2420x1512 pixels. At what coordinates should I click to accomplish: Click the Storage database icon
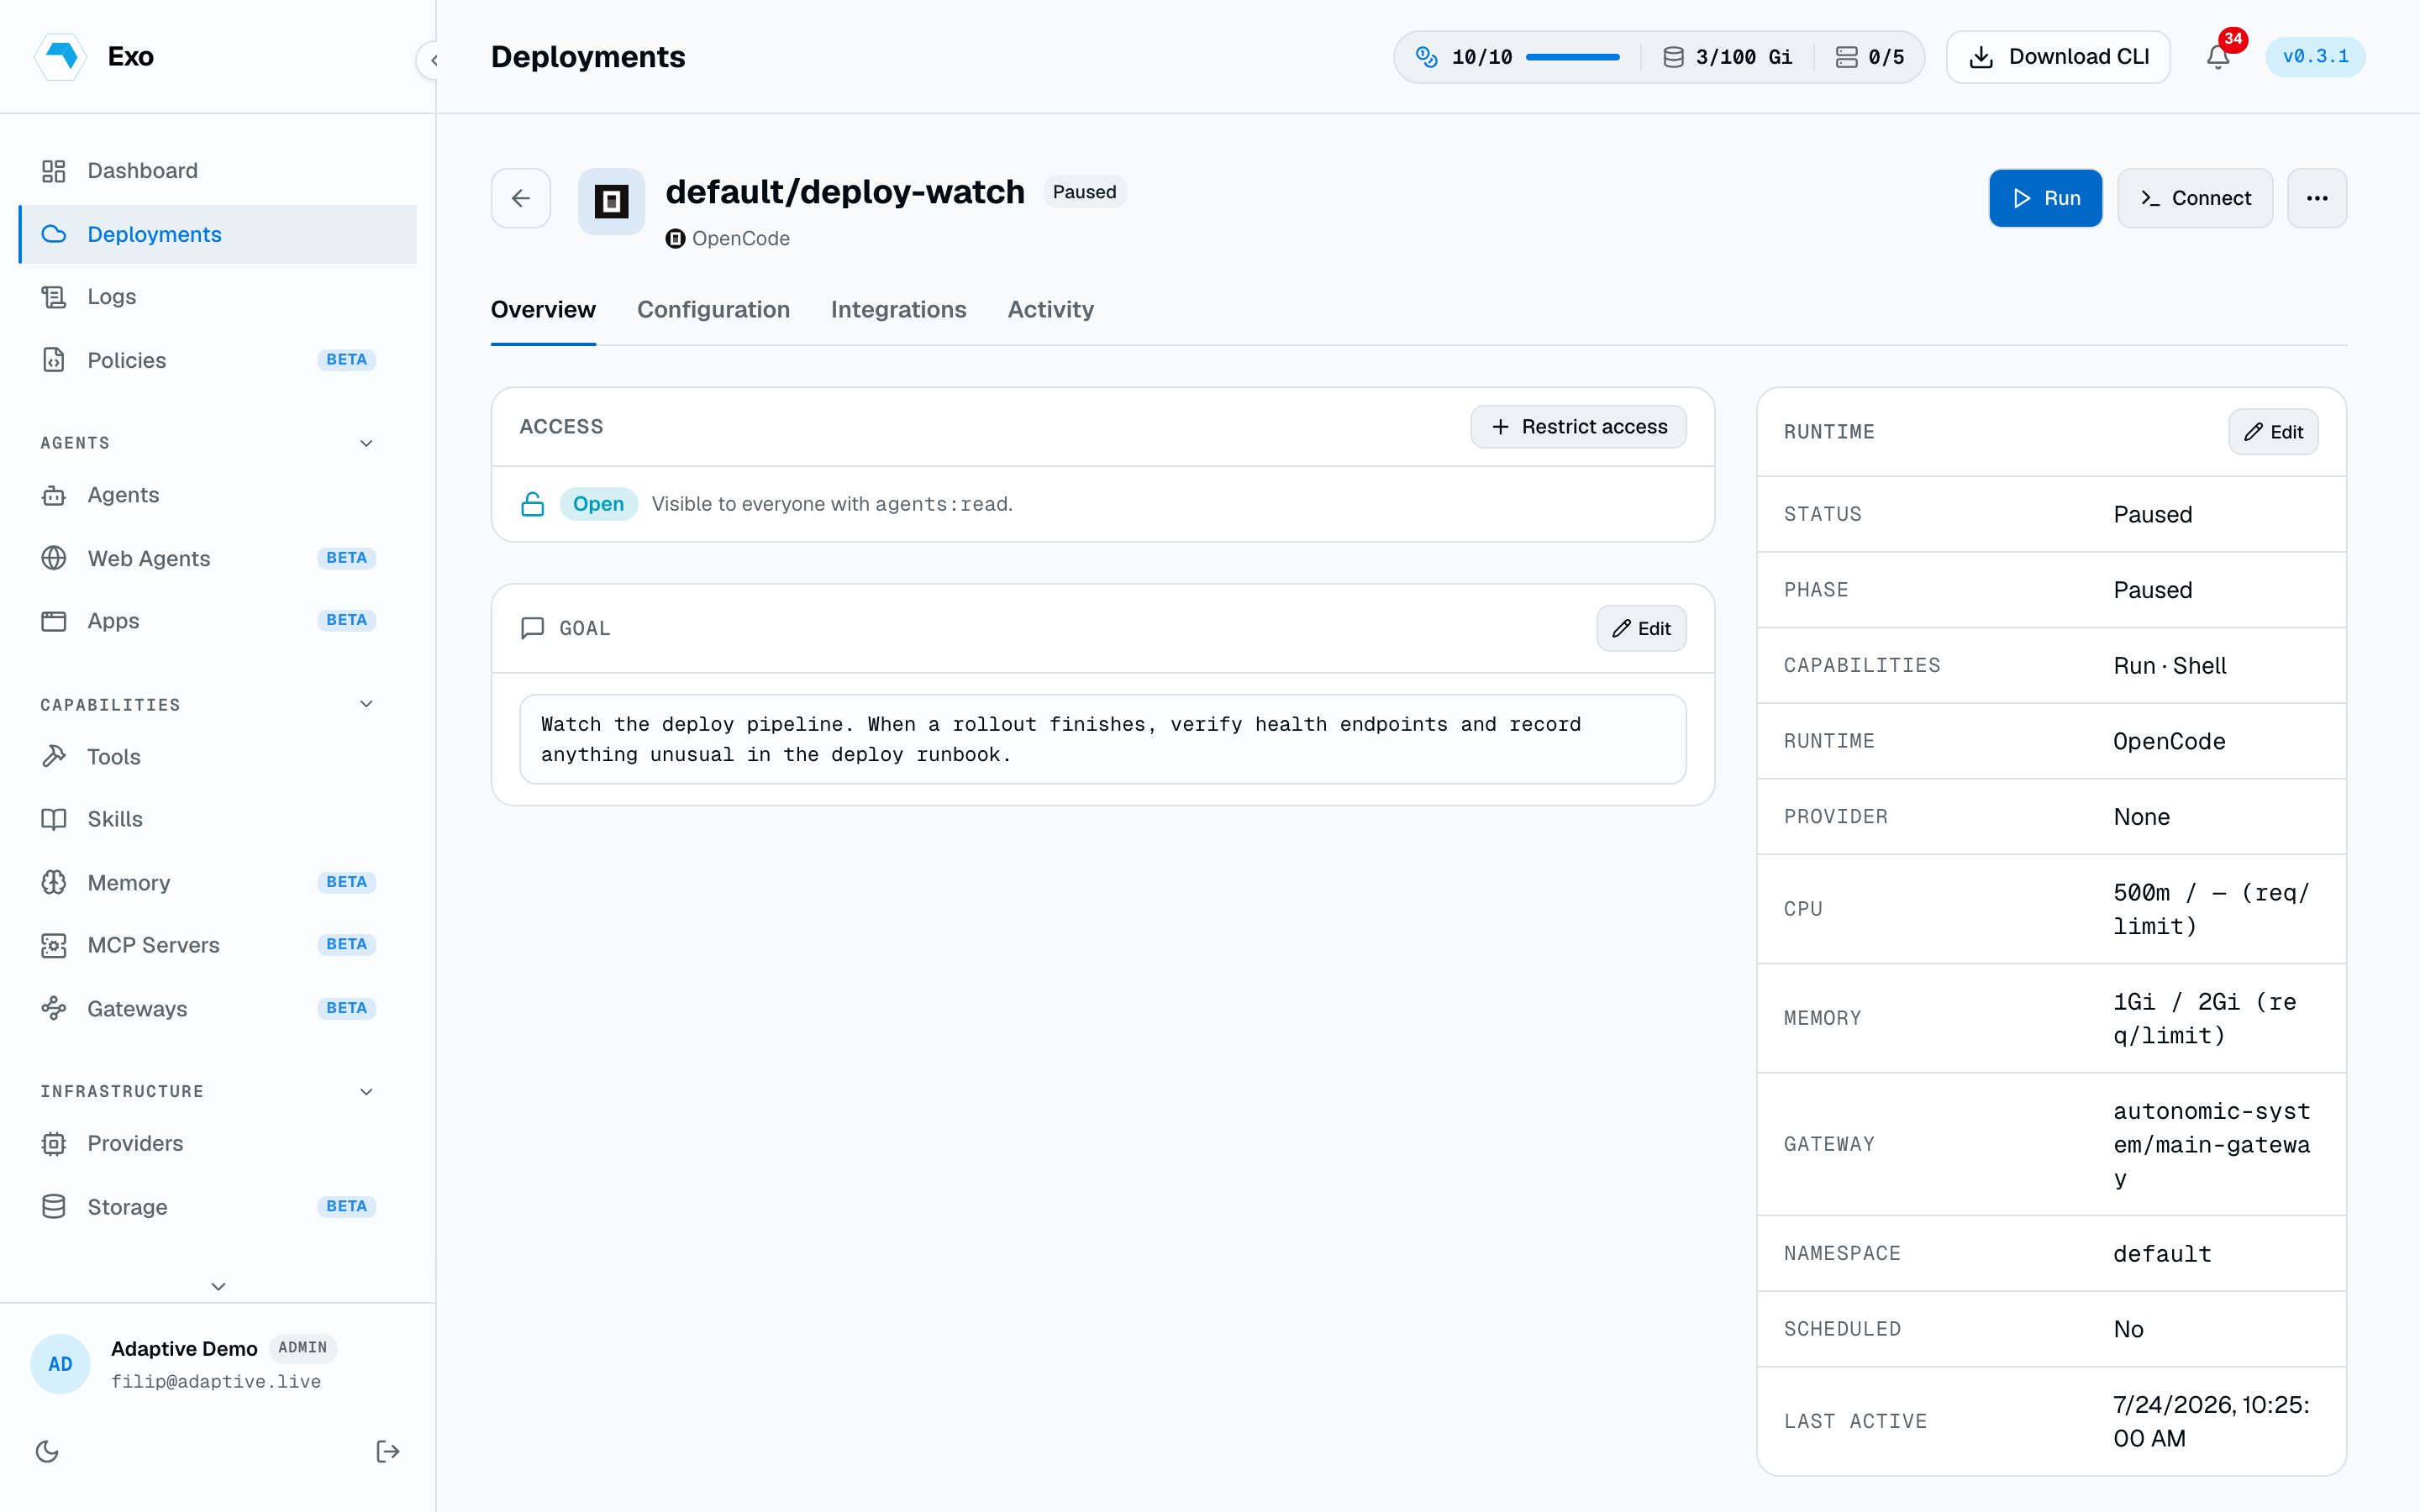[54, 1206]
